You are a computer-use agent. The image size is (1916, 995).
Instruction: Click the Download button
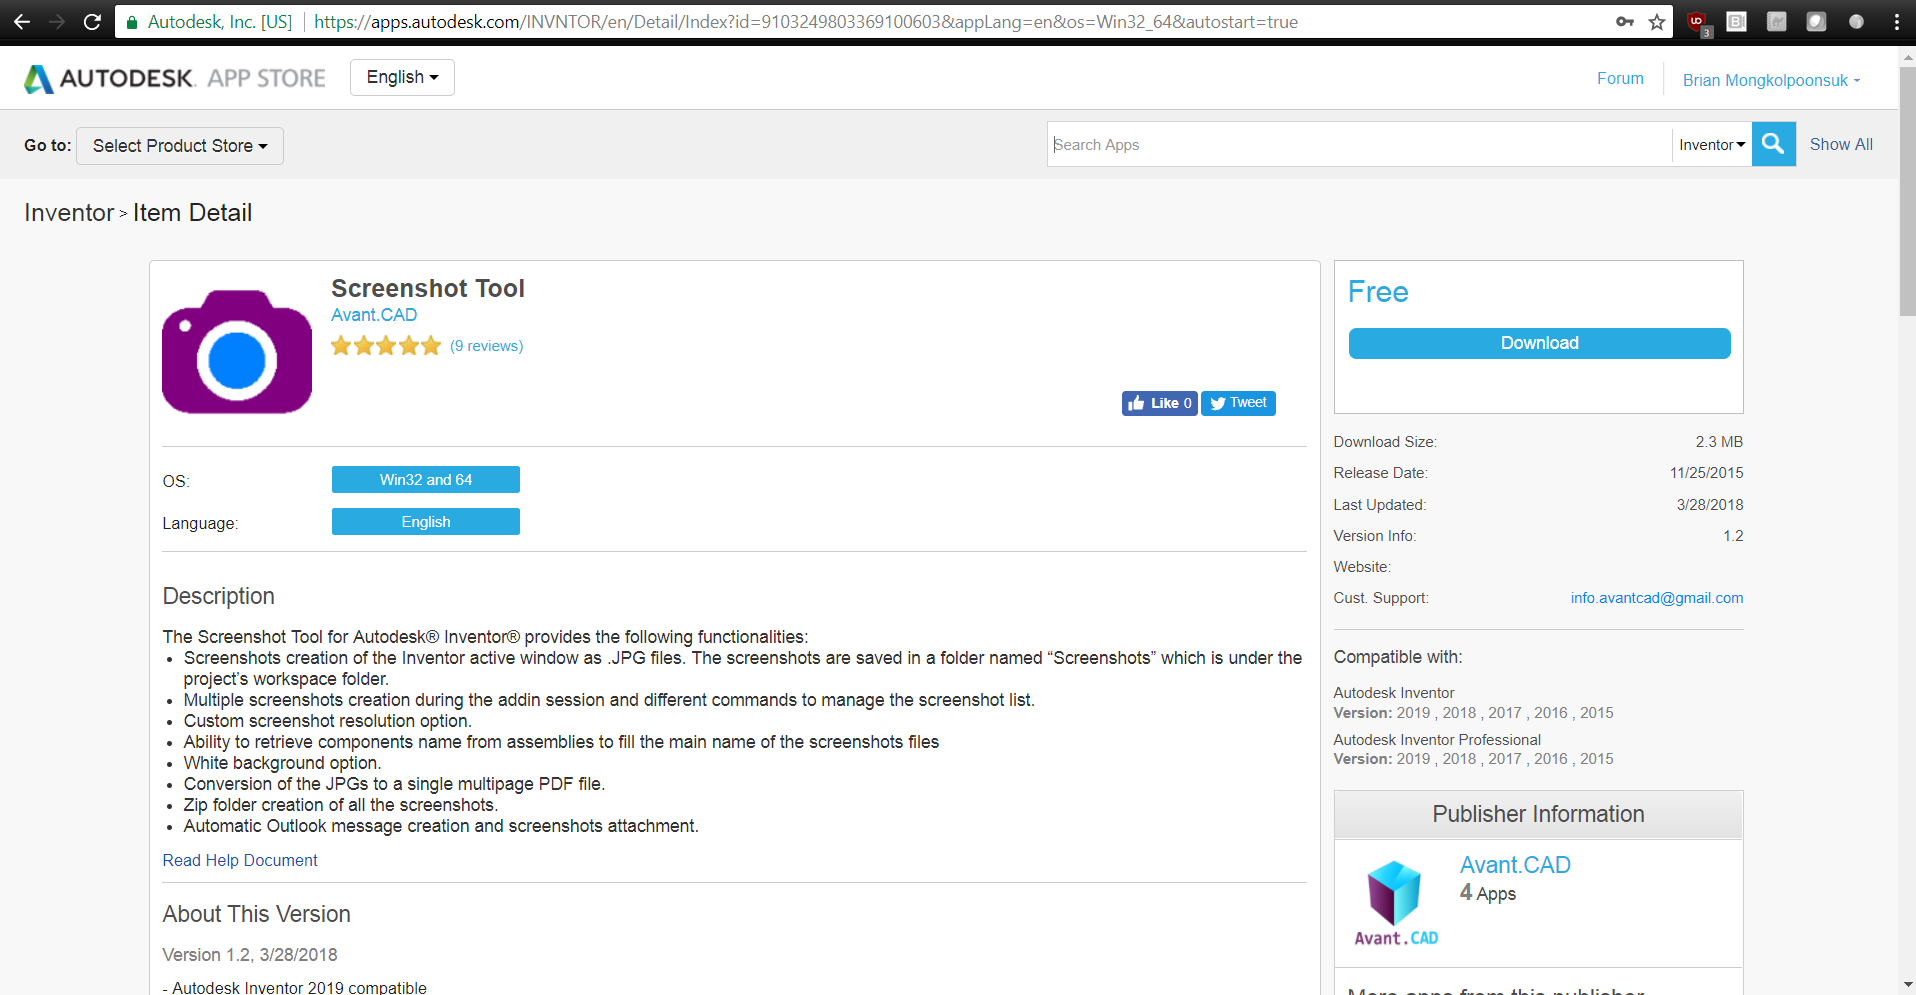click(1539, 343)
